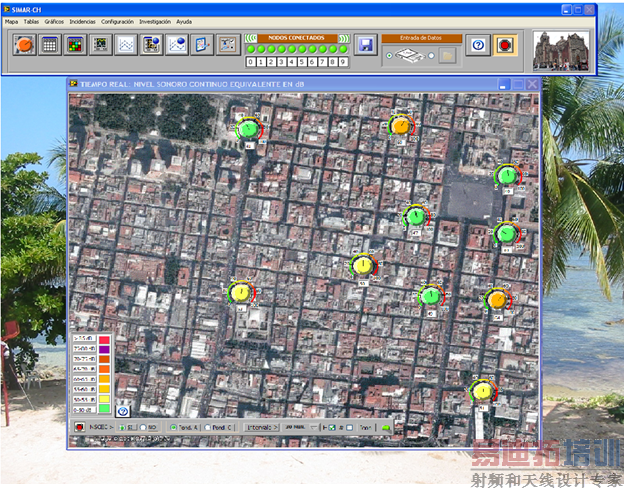Image resolution: width=625 pixels, height=490 pixels.
Task: Select the 'NO' radio option
Action: point(144,427)
